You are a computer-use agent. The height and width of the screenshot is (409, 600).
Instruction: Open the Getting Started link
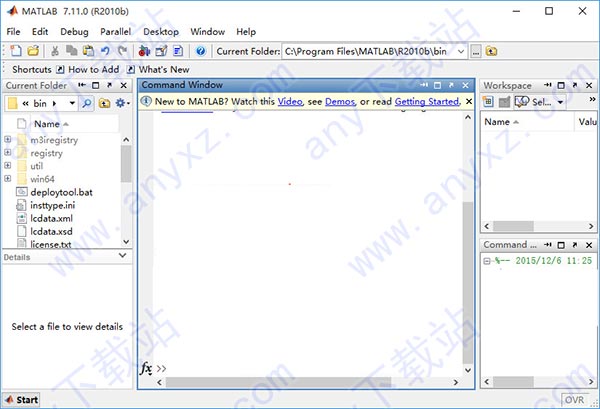click(427, 102)
